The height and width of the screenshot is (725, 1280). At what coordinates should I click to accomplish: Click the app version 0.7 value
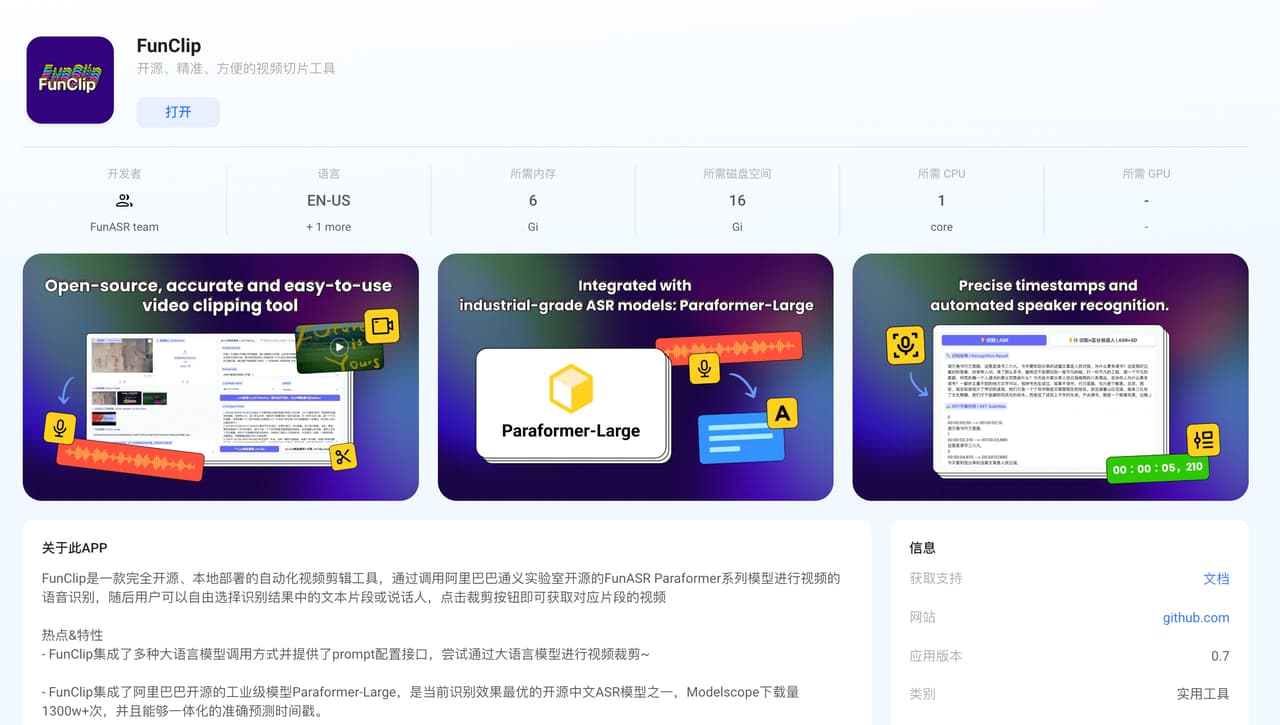1220,656
